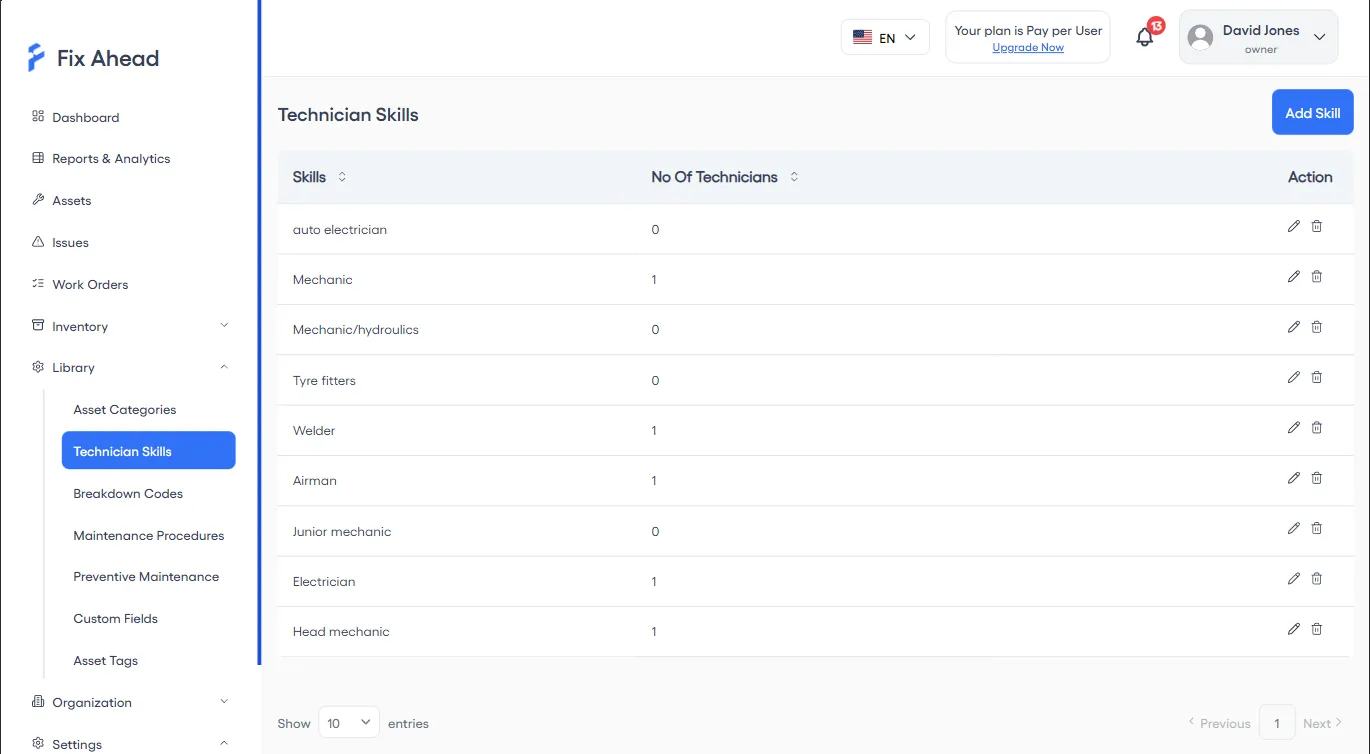This screenshot has width=1370, height=754.
Task: Open Breakdown Codes in the sidebar
Action: (x=128, y=494)
